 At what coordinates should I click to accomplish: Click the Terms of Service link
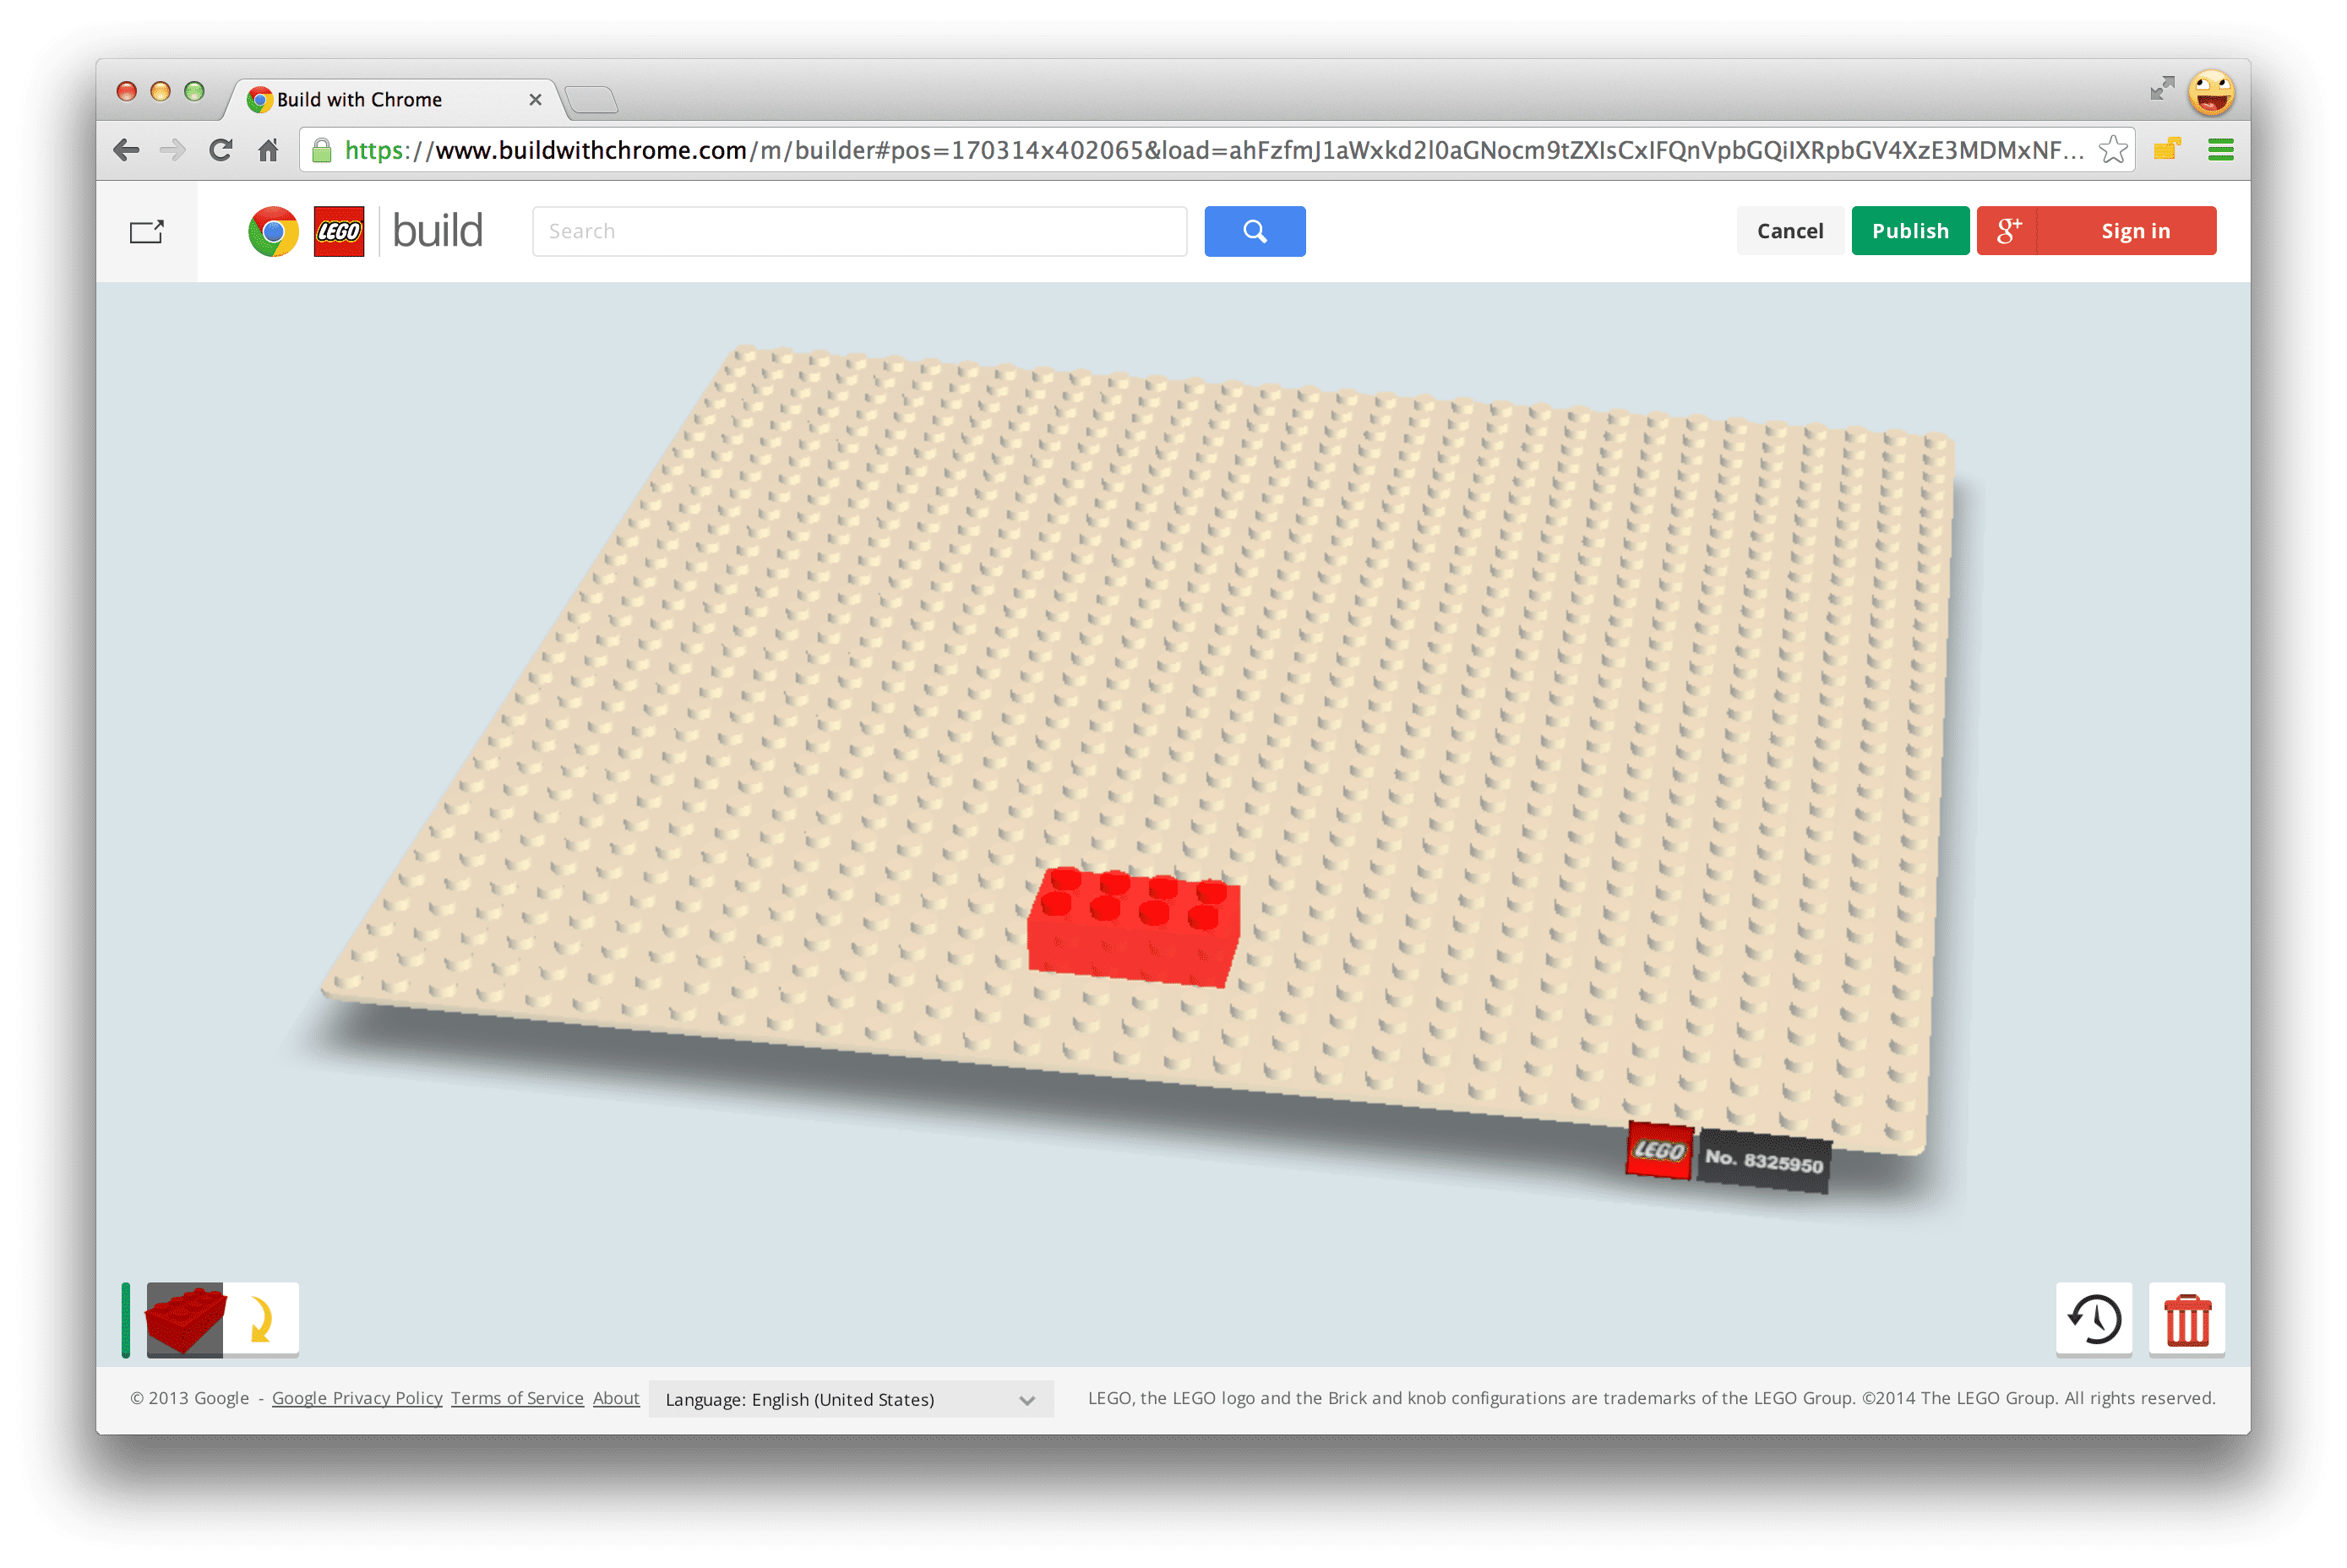coord(516,1398)
